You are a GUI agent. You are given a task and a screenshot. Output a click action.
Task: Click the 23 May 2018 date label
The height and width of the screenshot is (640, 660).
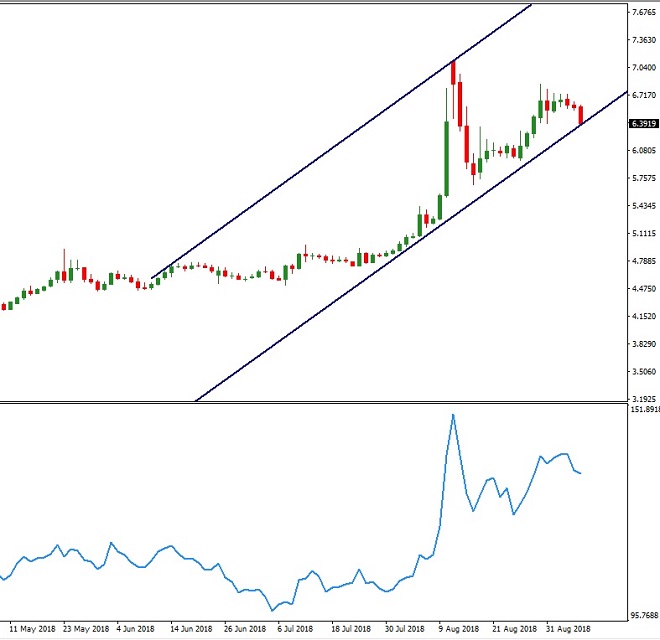(x=86, y=629)
